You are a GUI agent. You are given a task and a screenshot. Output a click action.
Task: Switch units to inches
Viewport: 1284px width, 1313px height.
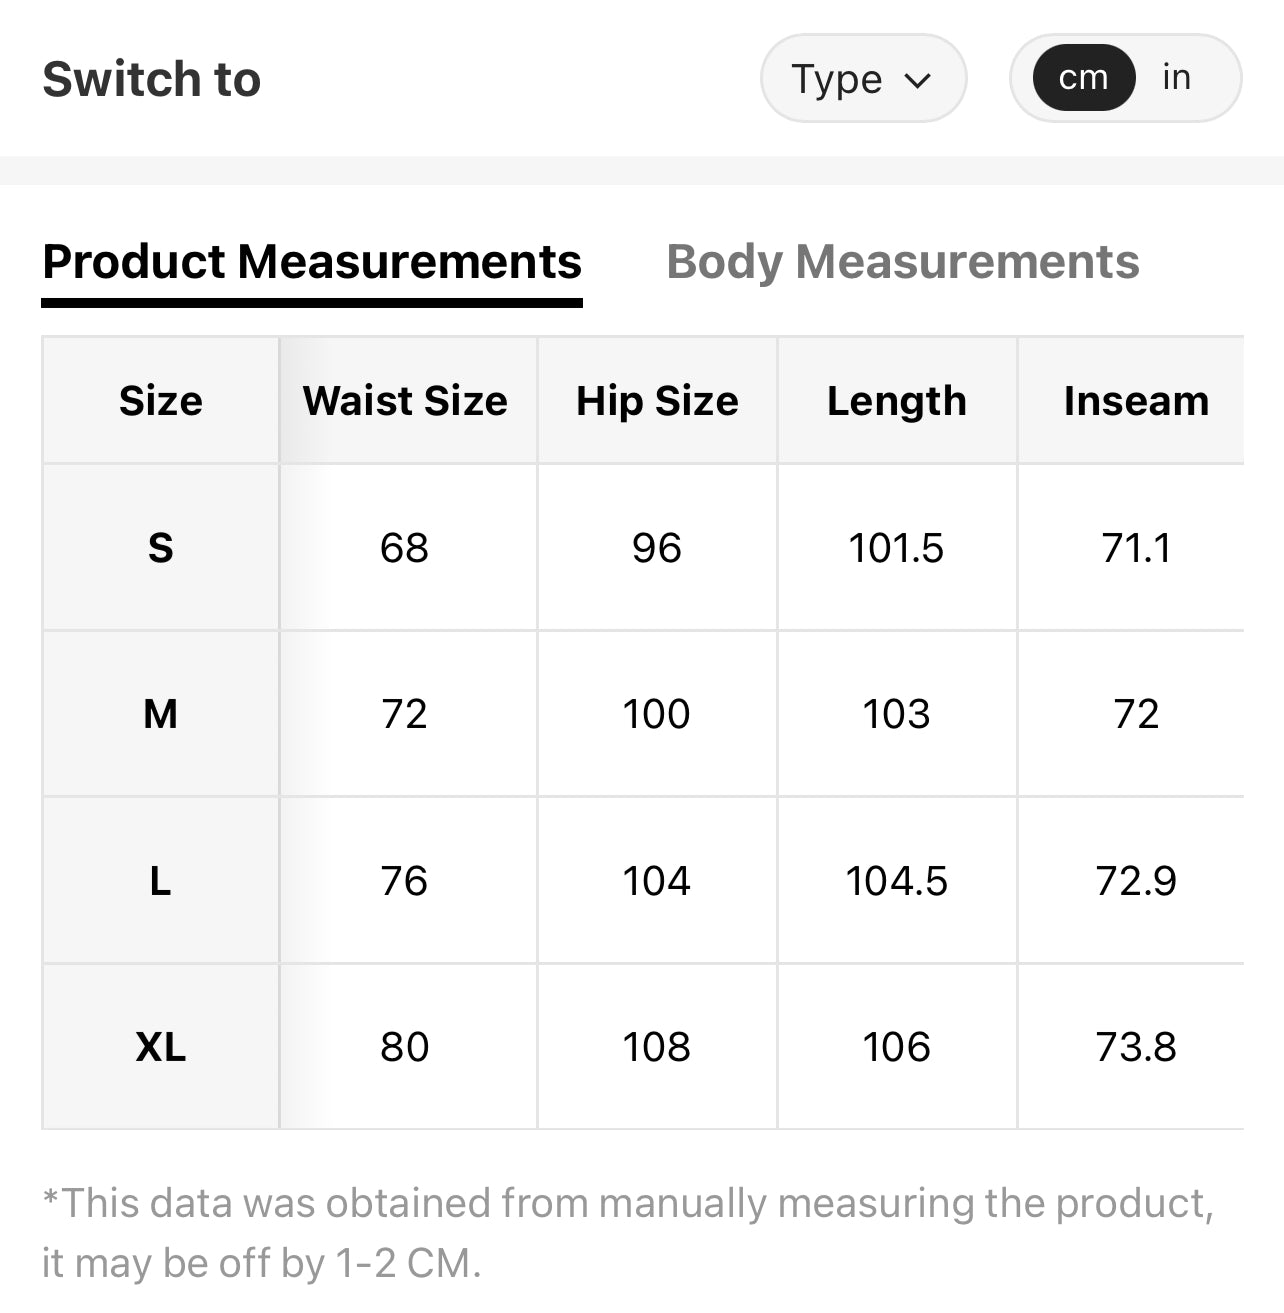(x=1177, y=77)
